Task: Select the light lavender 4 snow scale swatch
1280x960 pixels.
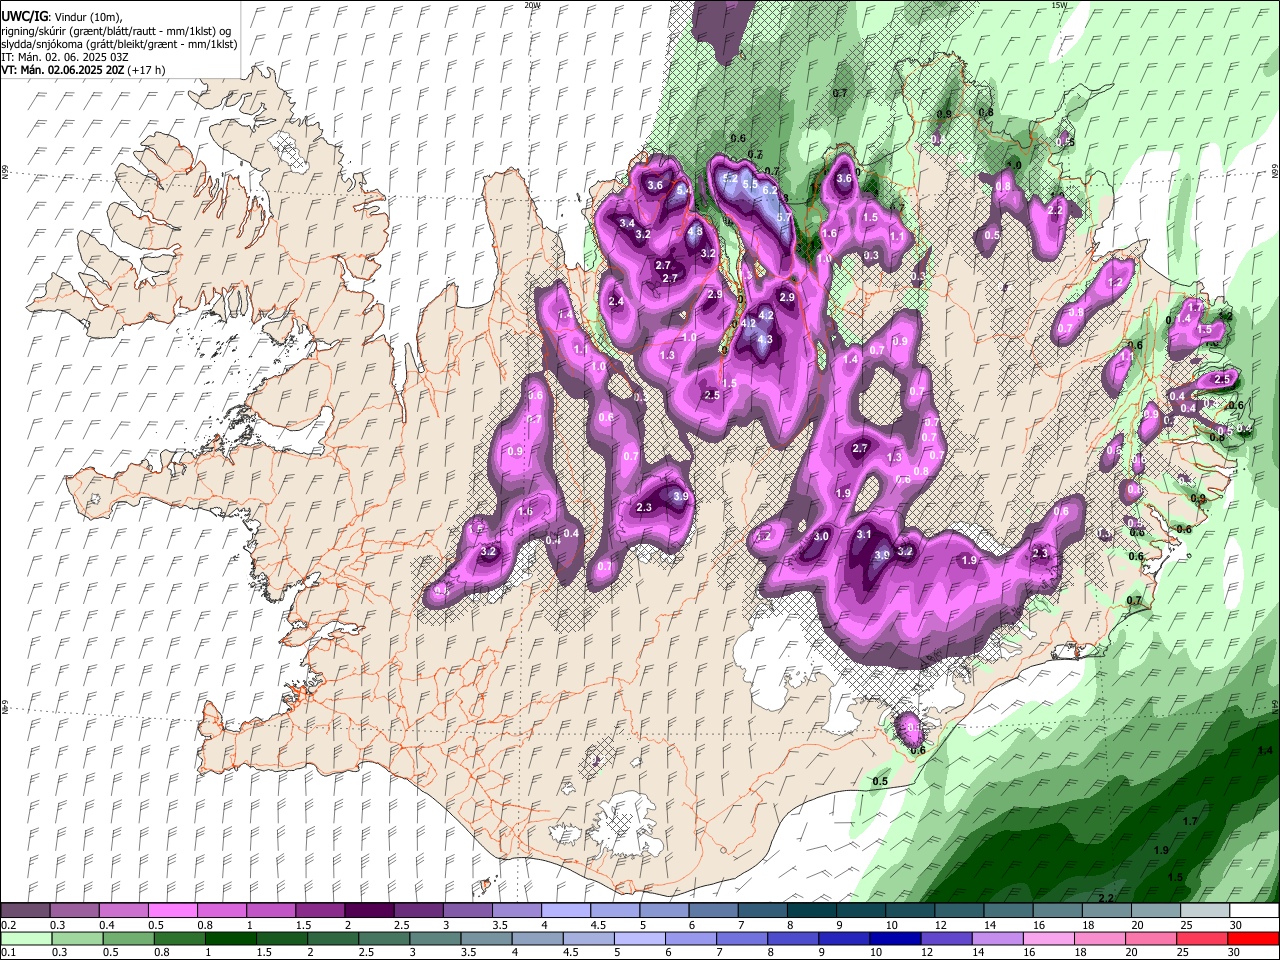Action: click(x=566, y=911)
